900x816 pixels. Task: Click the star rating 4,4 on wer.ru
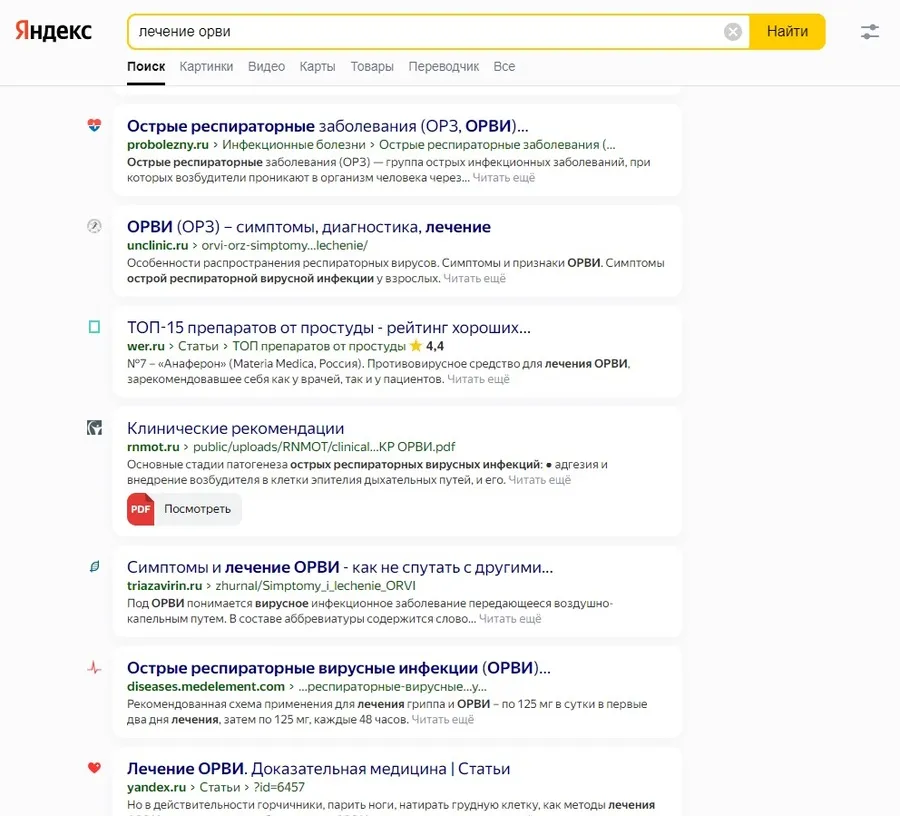427,346
